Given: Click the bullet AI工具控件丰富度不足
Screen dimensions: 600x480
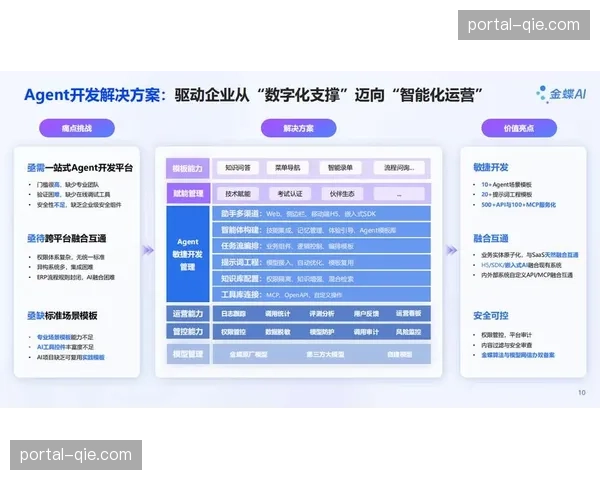Looking at the screenshot, I should point(65,347).
